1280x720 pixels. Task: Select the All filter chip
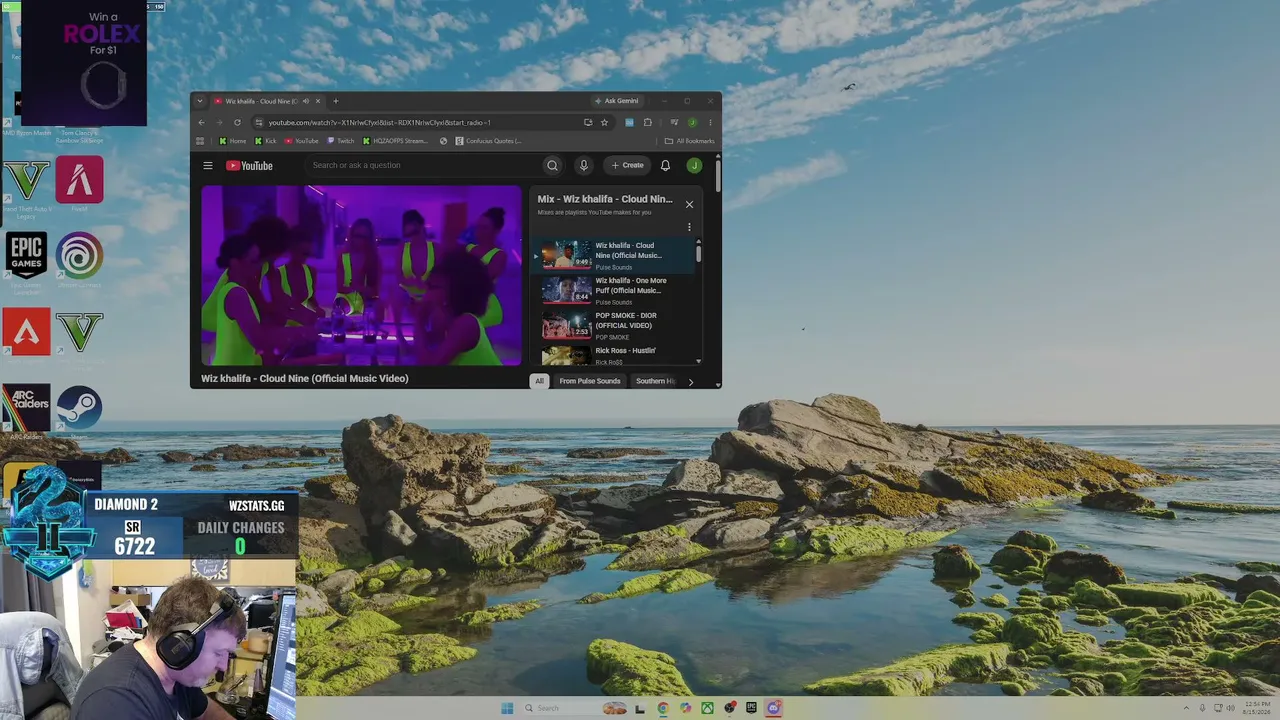(539, 381)
